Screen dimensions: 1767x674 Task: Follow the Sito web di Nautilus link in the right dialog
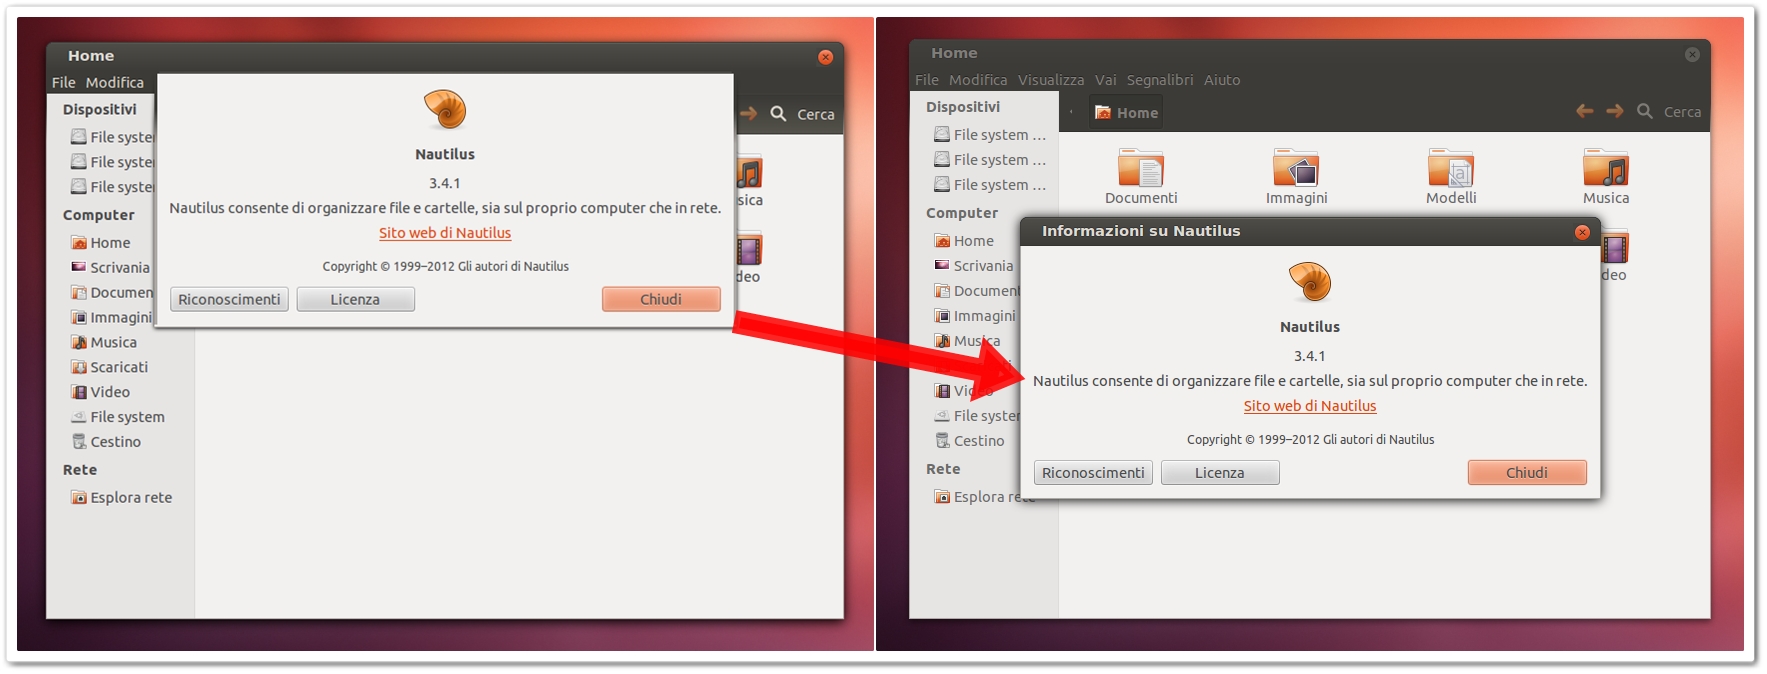click(x=1310, y=406)
